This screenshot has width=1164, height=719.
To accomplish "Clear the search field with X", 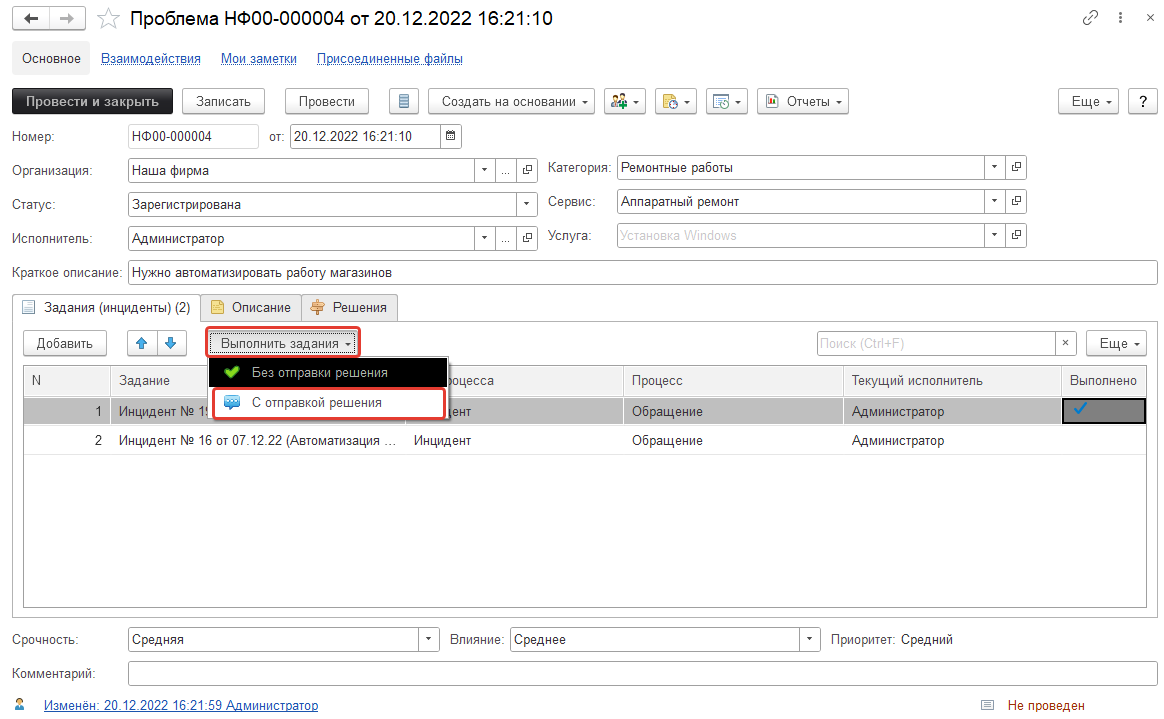I will pos(1065,343).
